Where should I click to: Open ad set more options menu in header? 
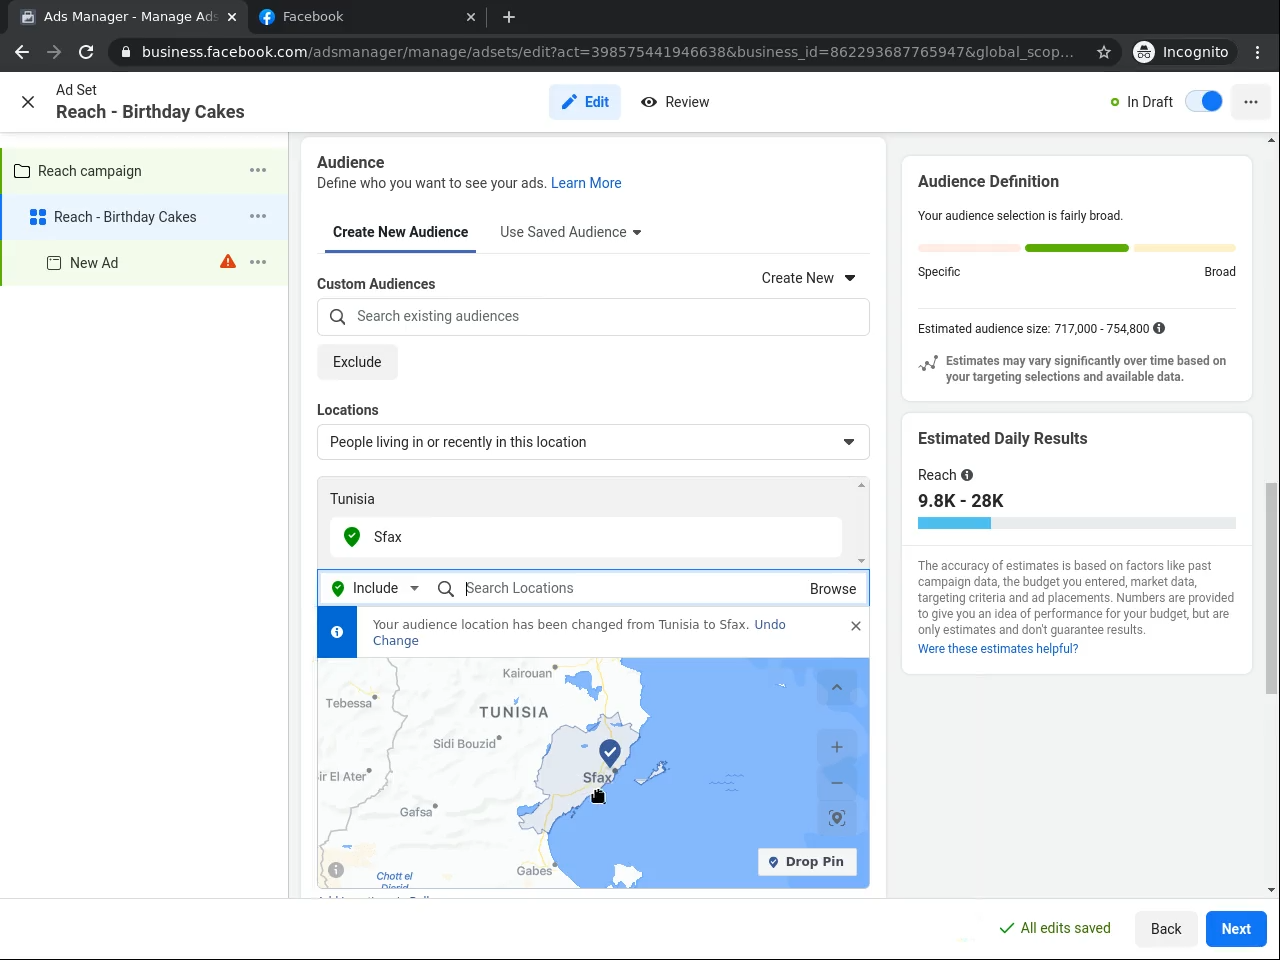[x=1250, y=102]
